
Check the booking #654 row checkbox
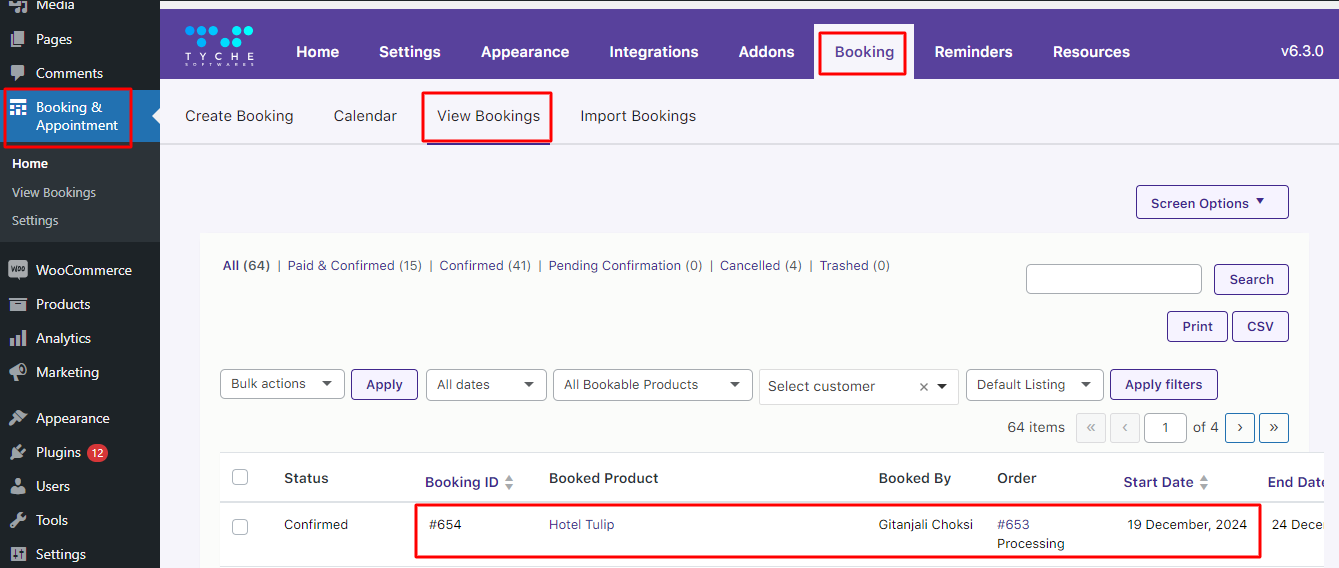240,526
